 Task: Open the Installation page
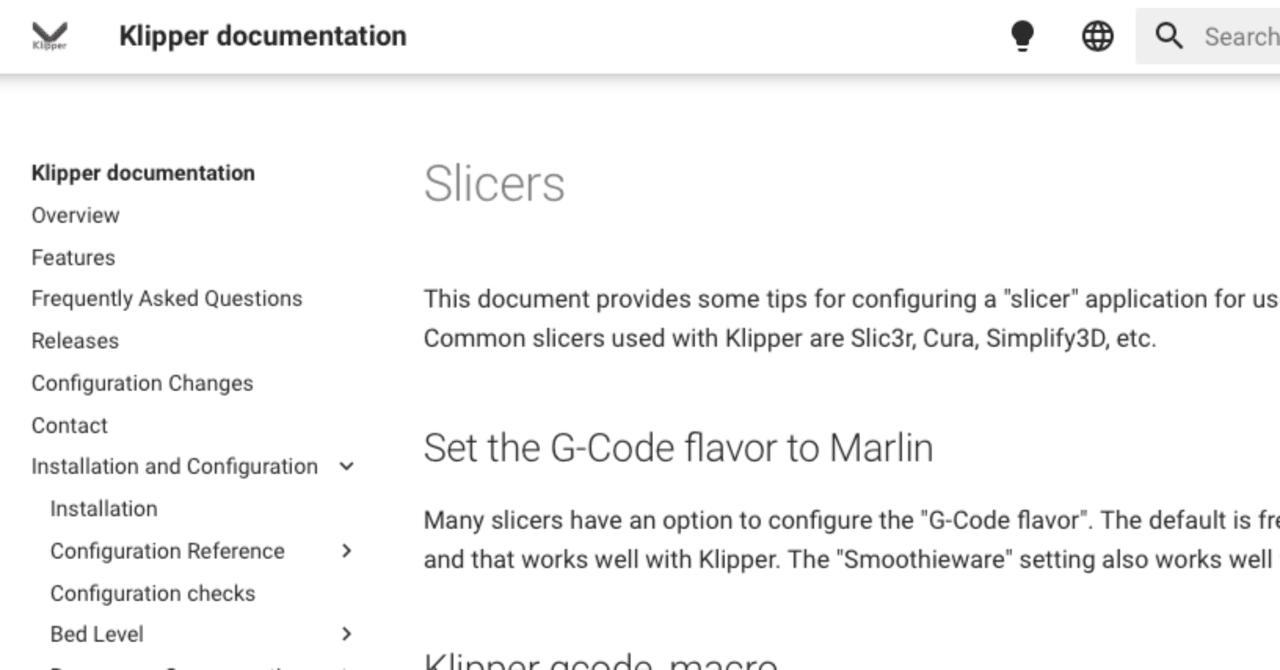pos(104,509)
